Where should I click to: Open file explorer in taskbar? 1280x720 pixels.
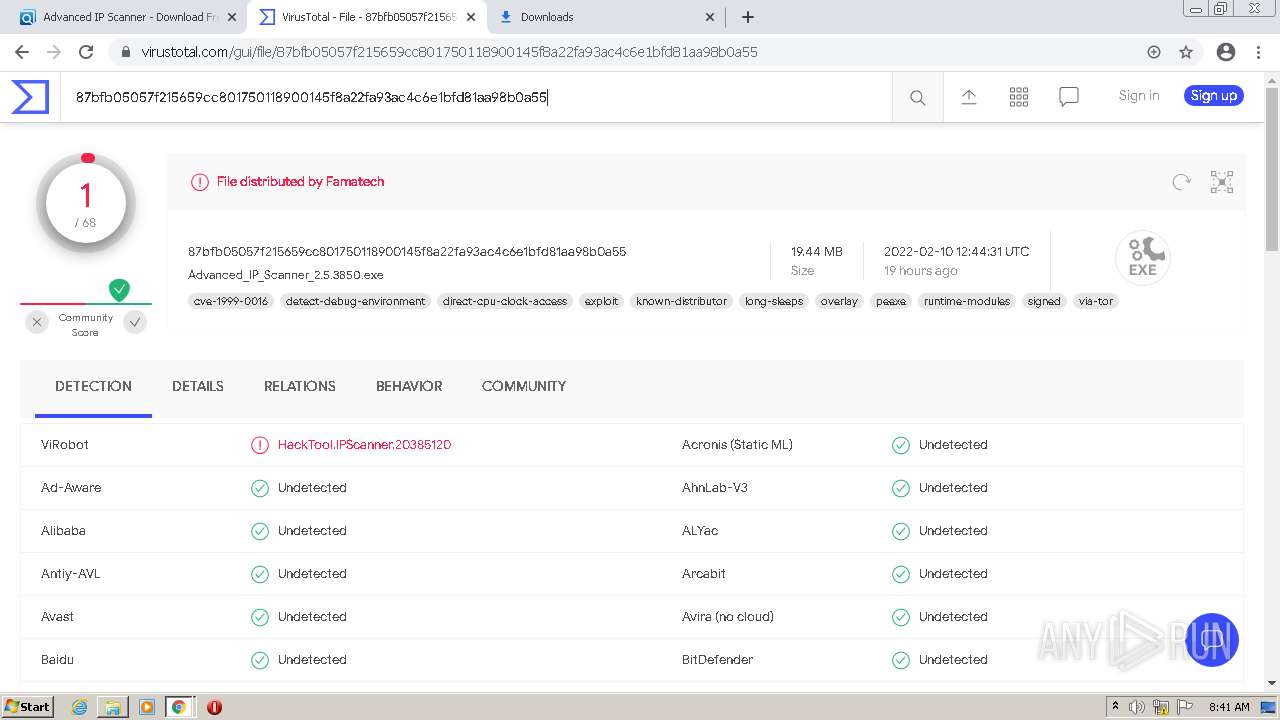click(113, 707)
